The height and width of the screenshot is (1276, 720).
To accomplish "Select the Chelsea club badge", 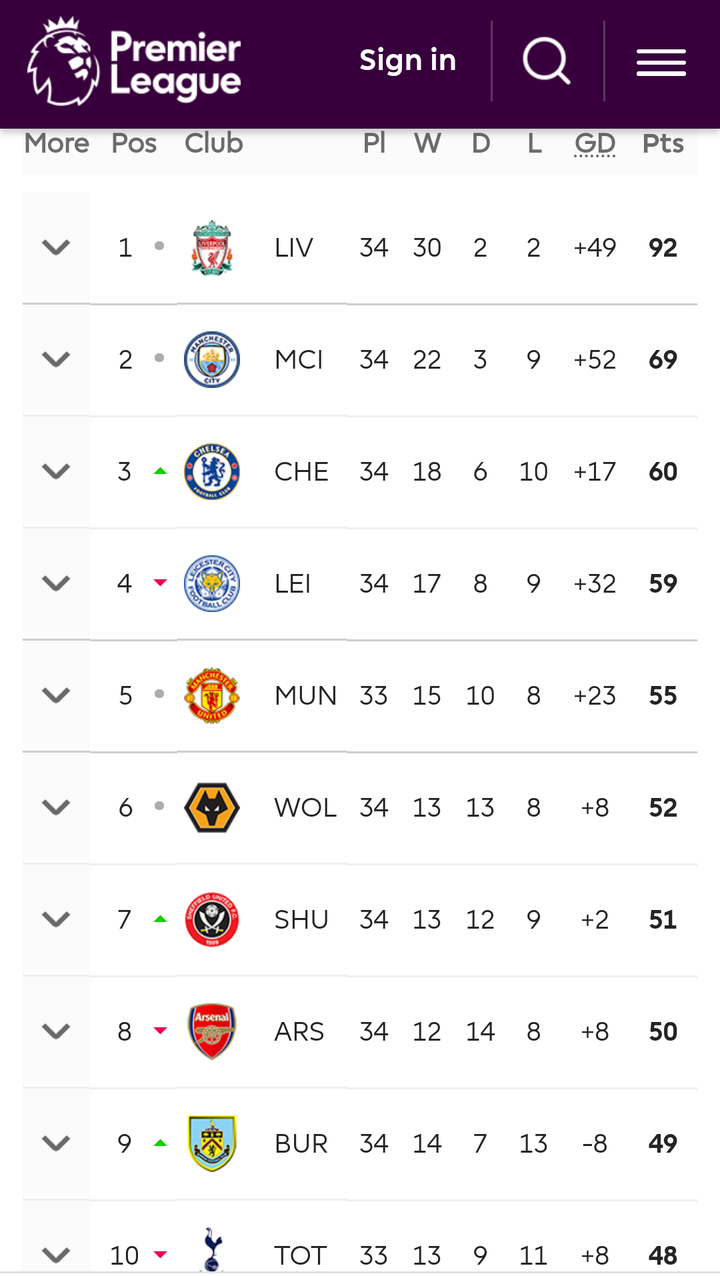I will (212, 472).
